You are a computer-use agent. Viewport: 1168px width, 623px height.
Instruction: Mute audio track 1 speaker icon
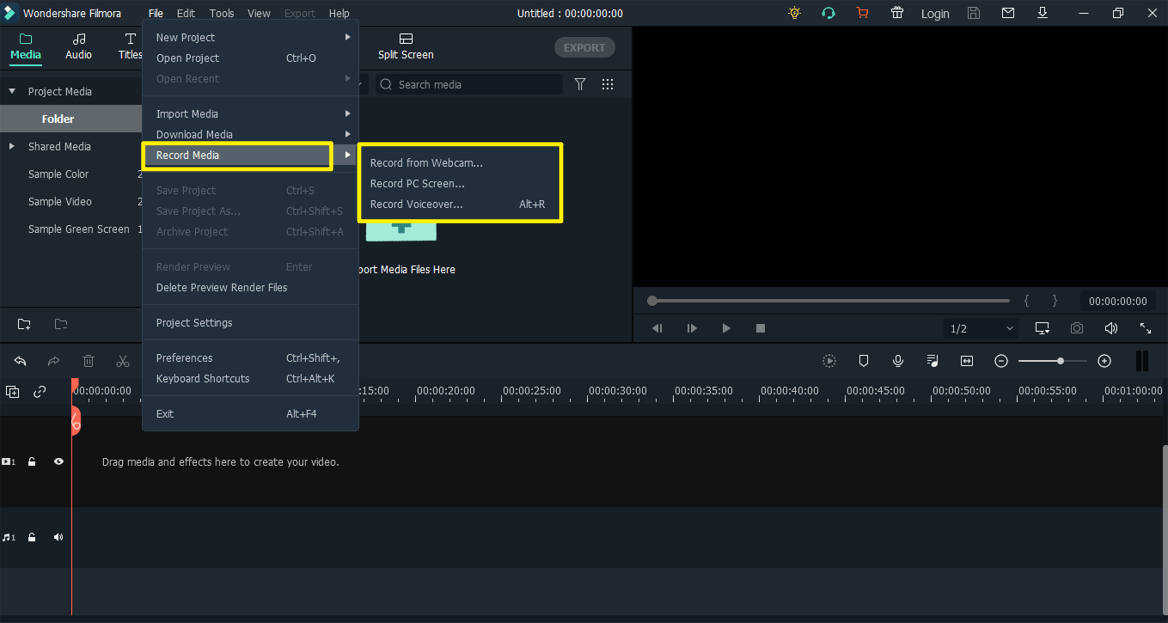click(59, 537)
